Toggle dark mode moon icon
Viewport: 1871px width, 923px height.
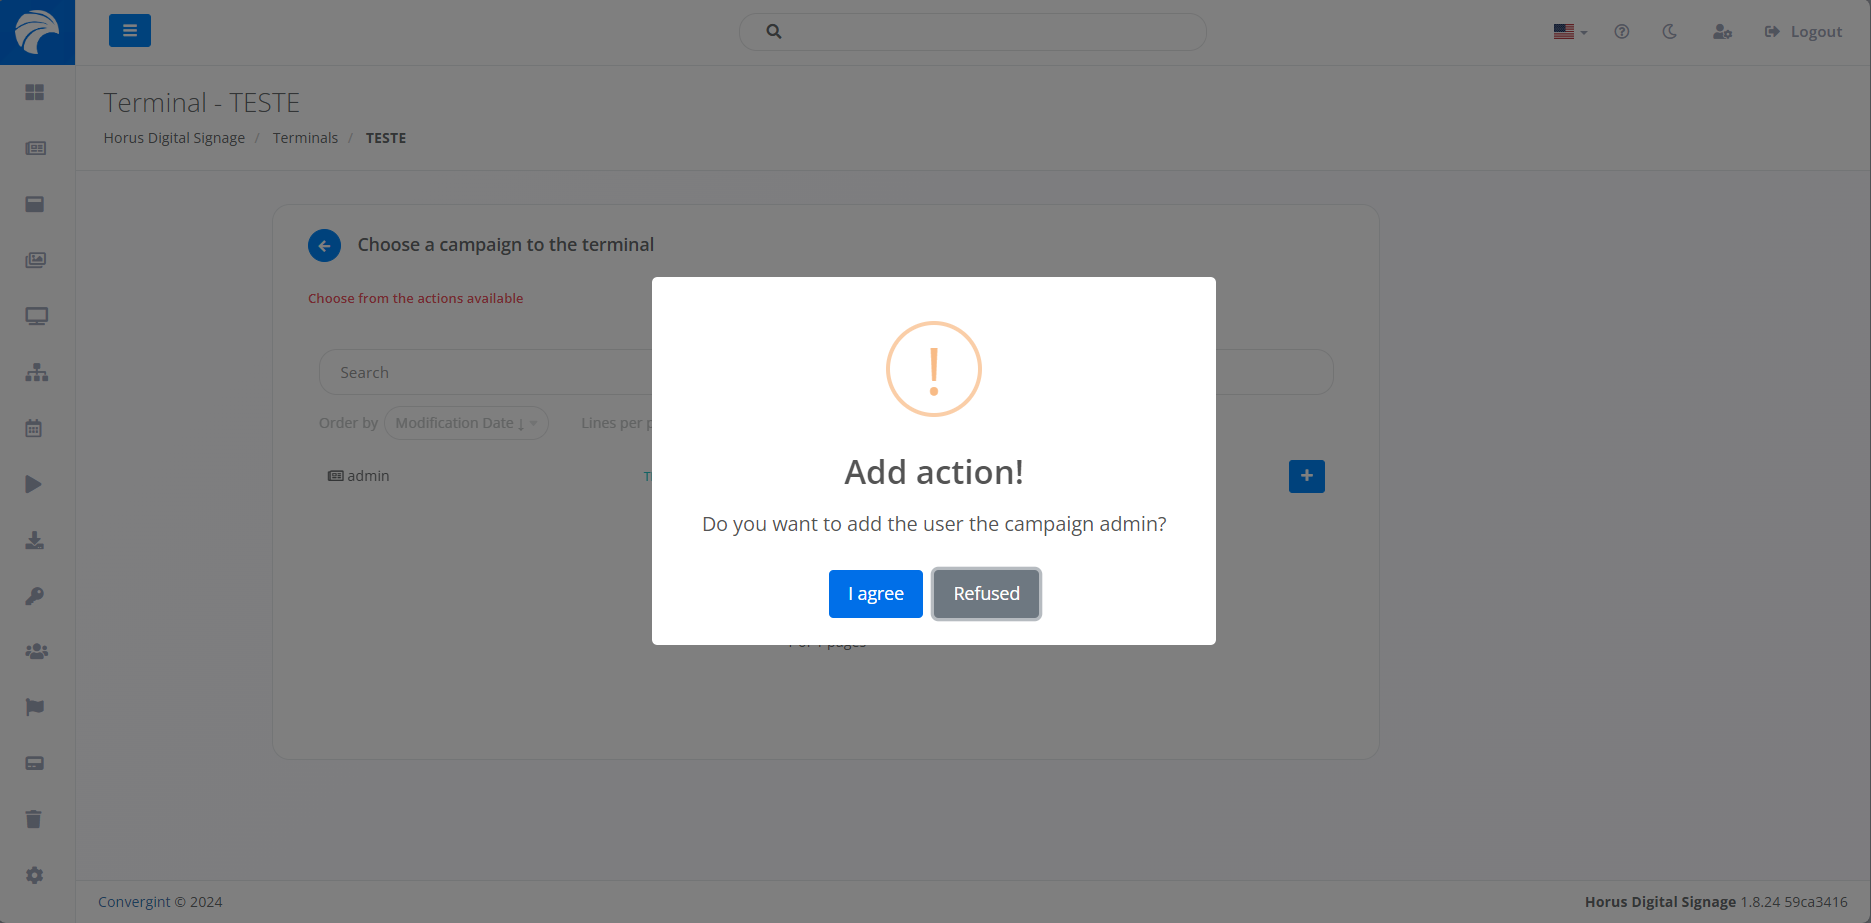pos(1669,32)
